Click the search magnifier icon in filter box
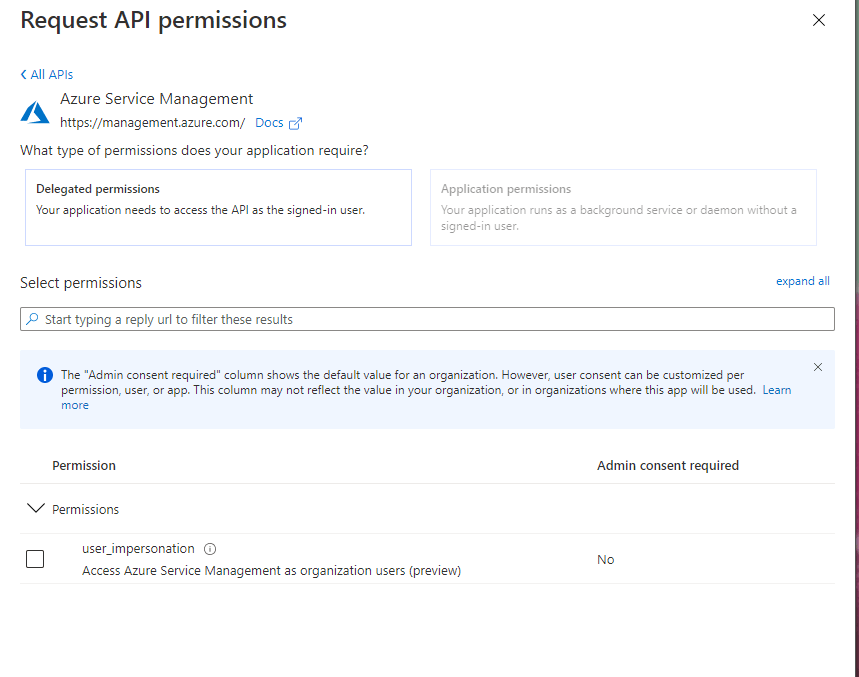Screen dimensions: 859x677 (x=33, y=319)
